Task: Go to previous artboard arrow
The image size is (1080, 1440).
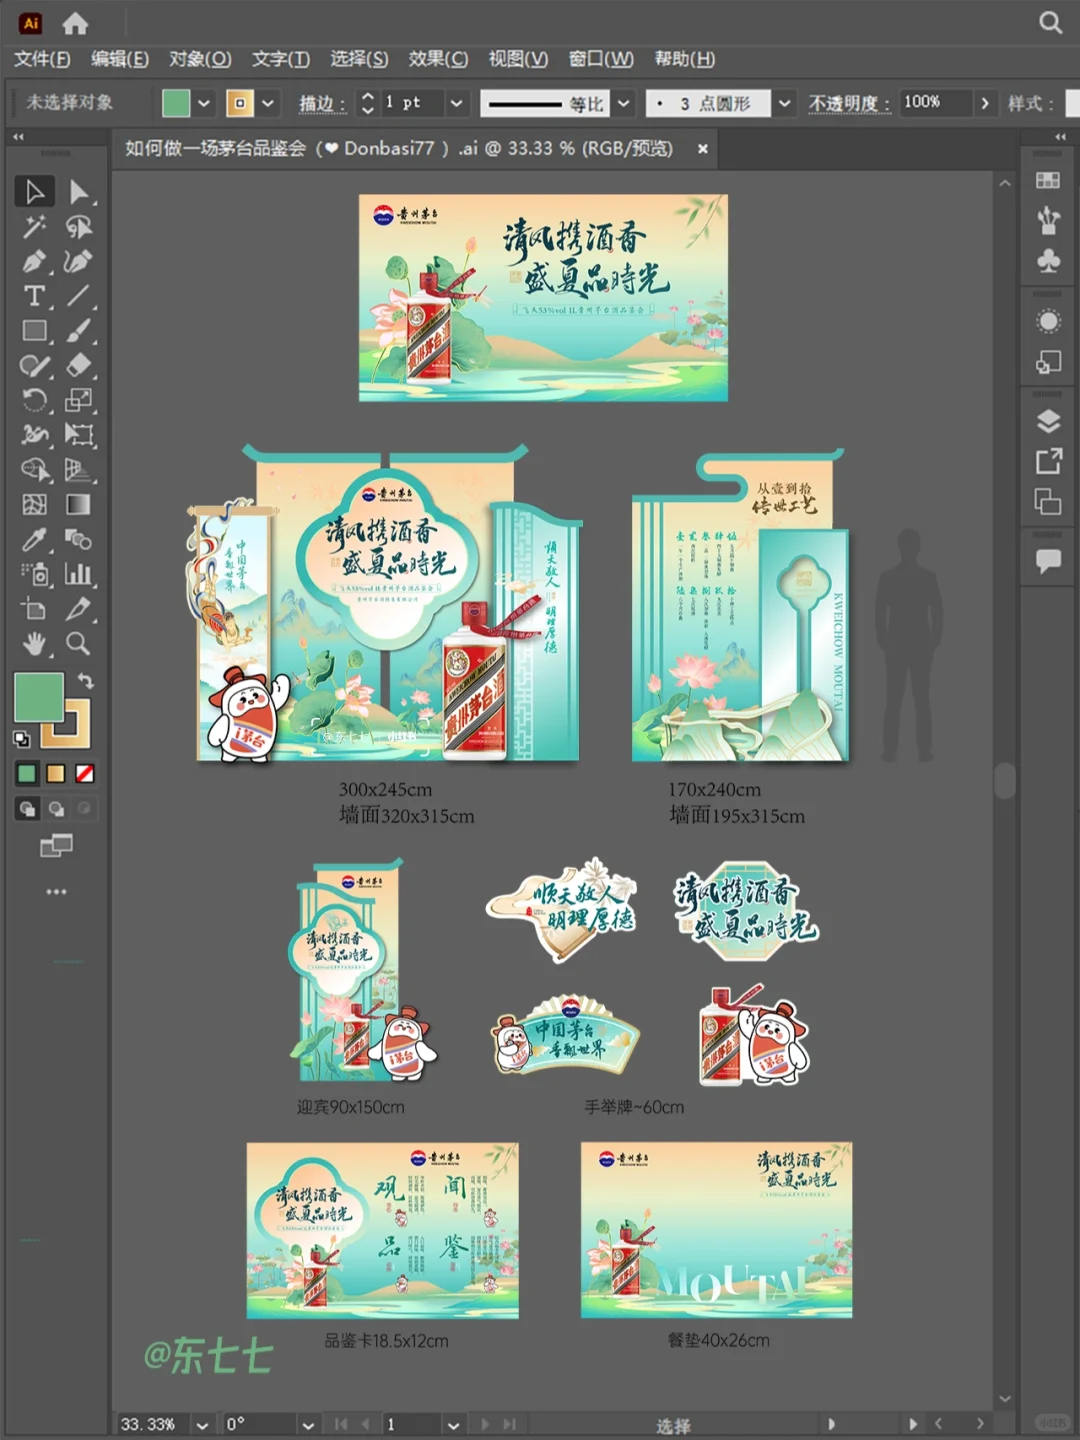Action: tap(365, 1425)
